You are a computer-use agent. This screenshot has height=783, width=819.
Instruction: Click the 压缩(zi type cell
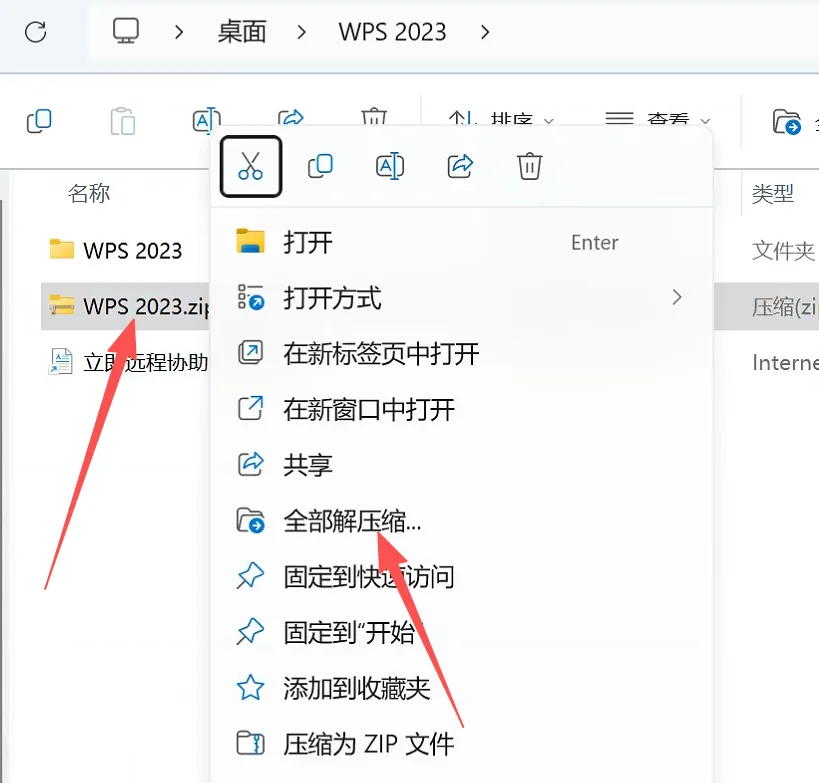785,307
